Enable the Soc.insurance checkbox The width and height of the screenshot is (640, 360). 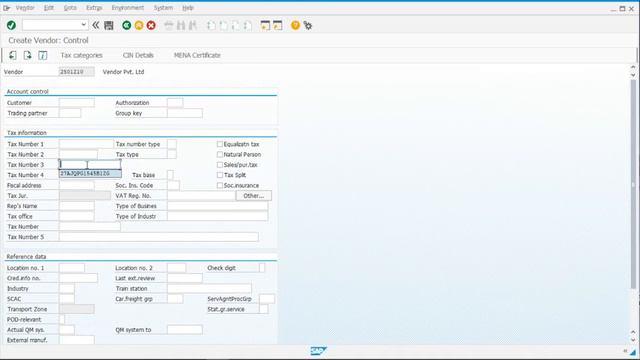coord(220,185)
